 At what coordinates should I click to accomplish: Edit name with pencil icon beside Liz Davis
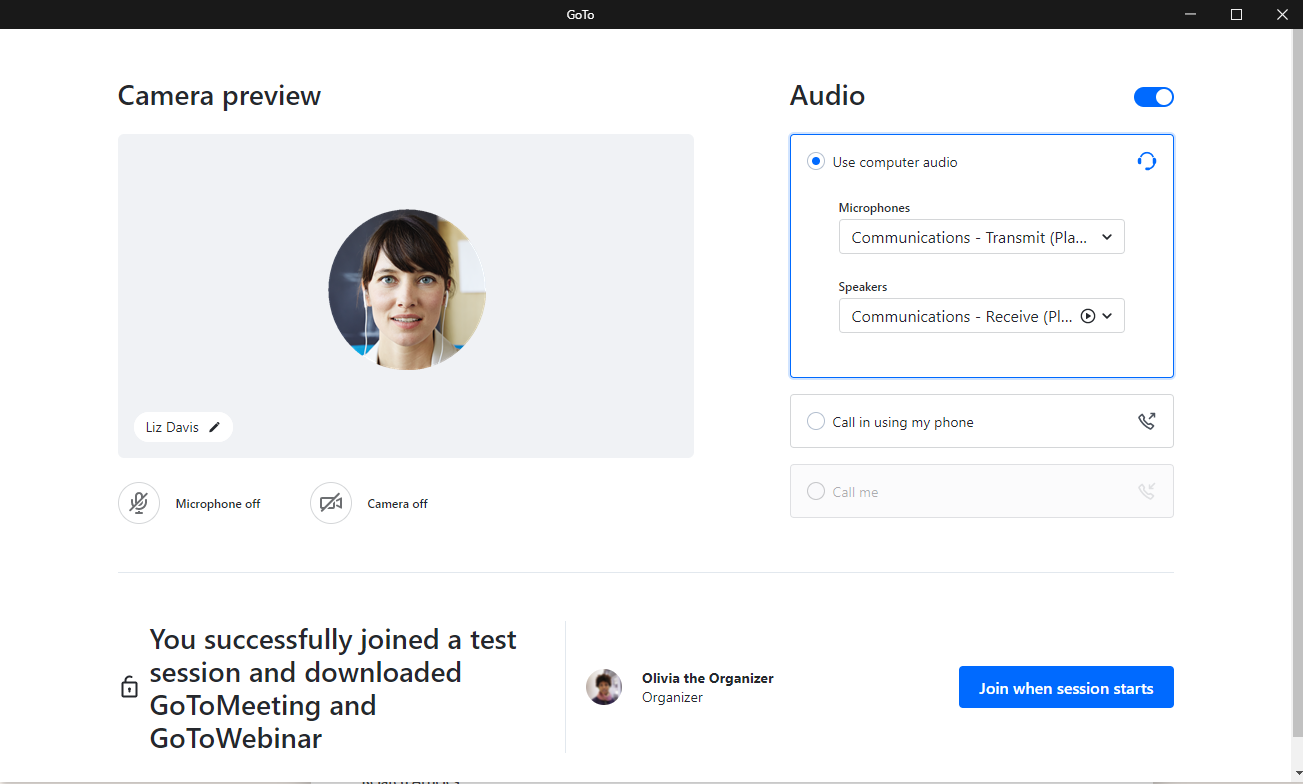click(x=214, y=427)
